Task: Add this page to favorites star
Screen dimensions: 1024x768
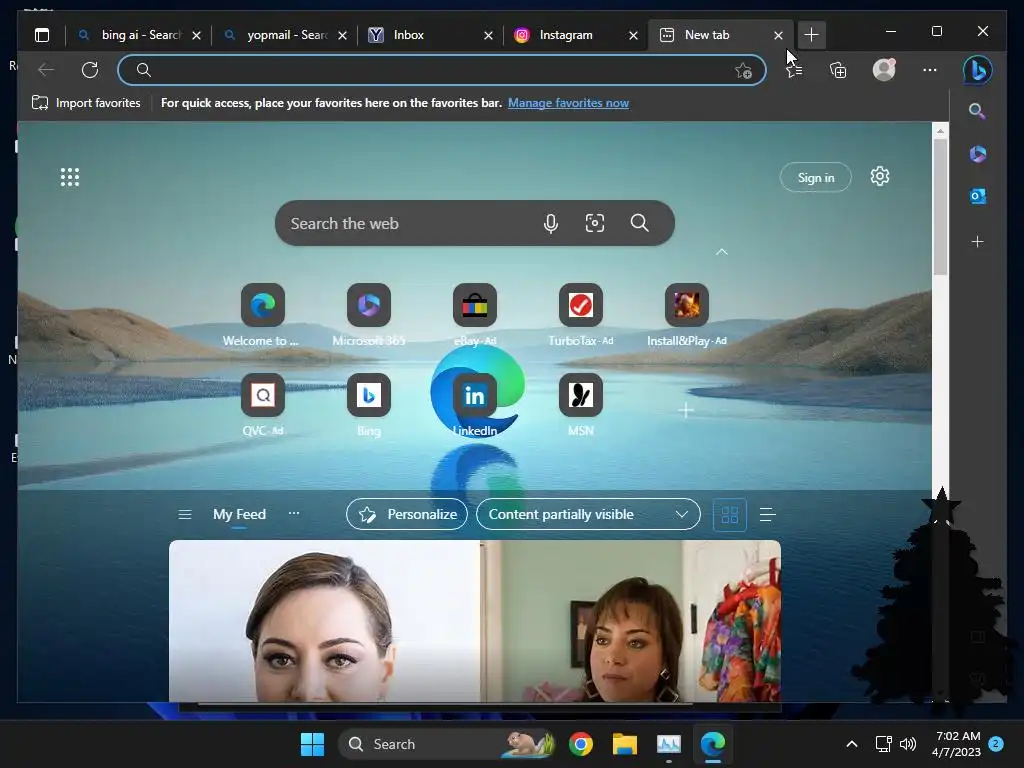Action: tap(743, 71)
